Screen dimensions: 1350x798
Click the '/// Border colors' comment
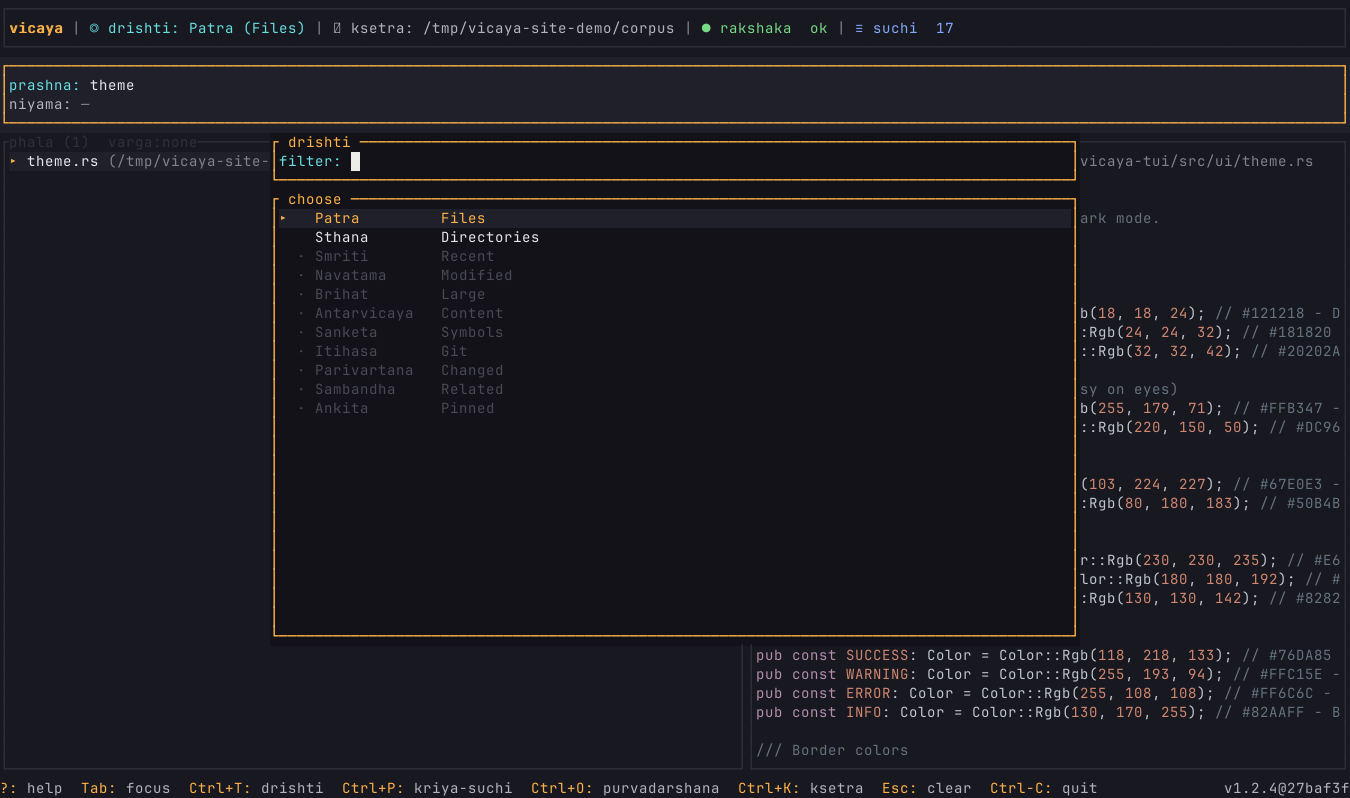[832, 750]
